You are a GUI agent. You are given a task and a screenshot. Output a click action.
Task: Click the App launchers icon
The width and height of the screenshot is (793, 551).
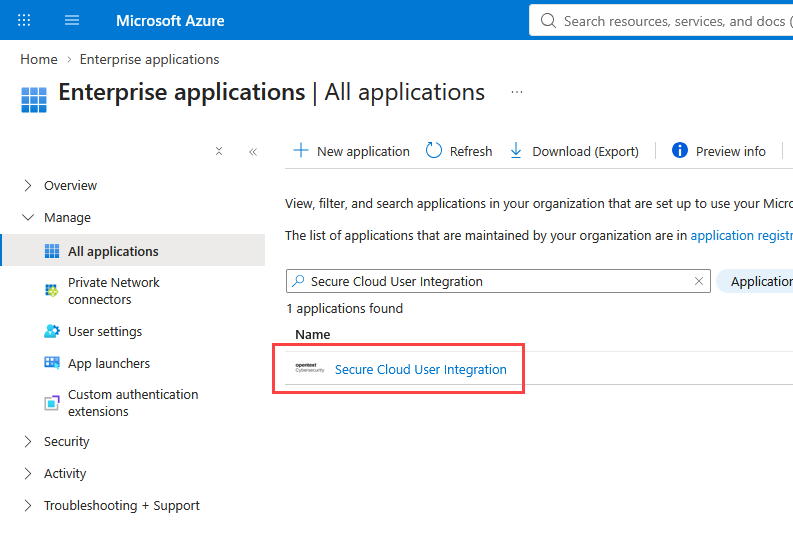point(52,362)
